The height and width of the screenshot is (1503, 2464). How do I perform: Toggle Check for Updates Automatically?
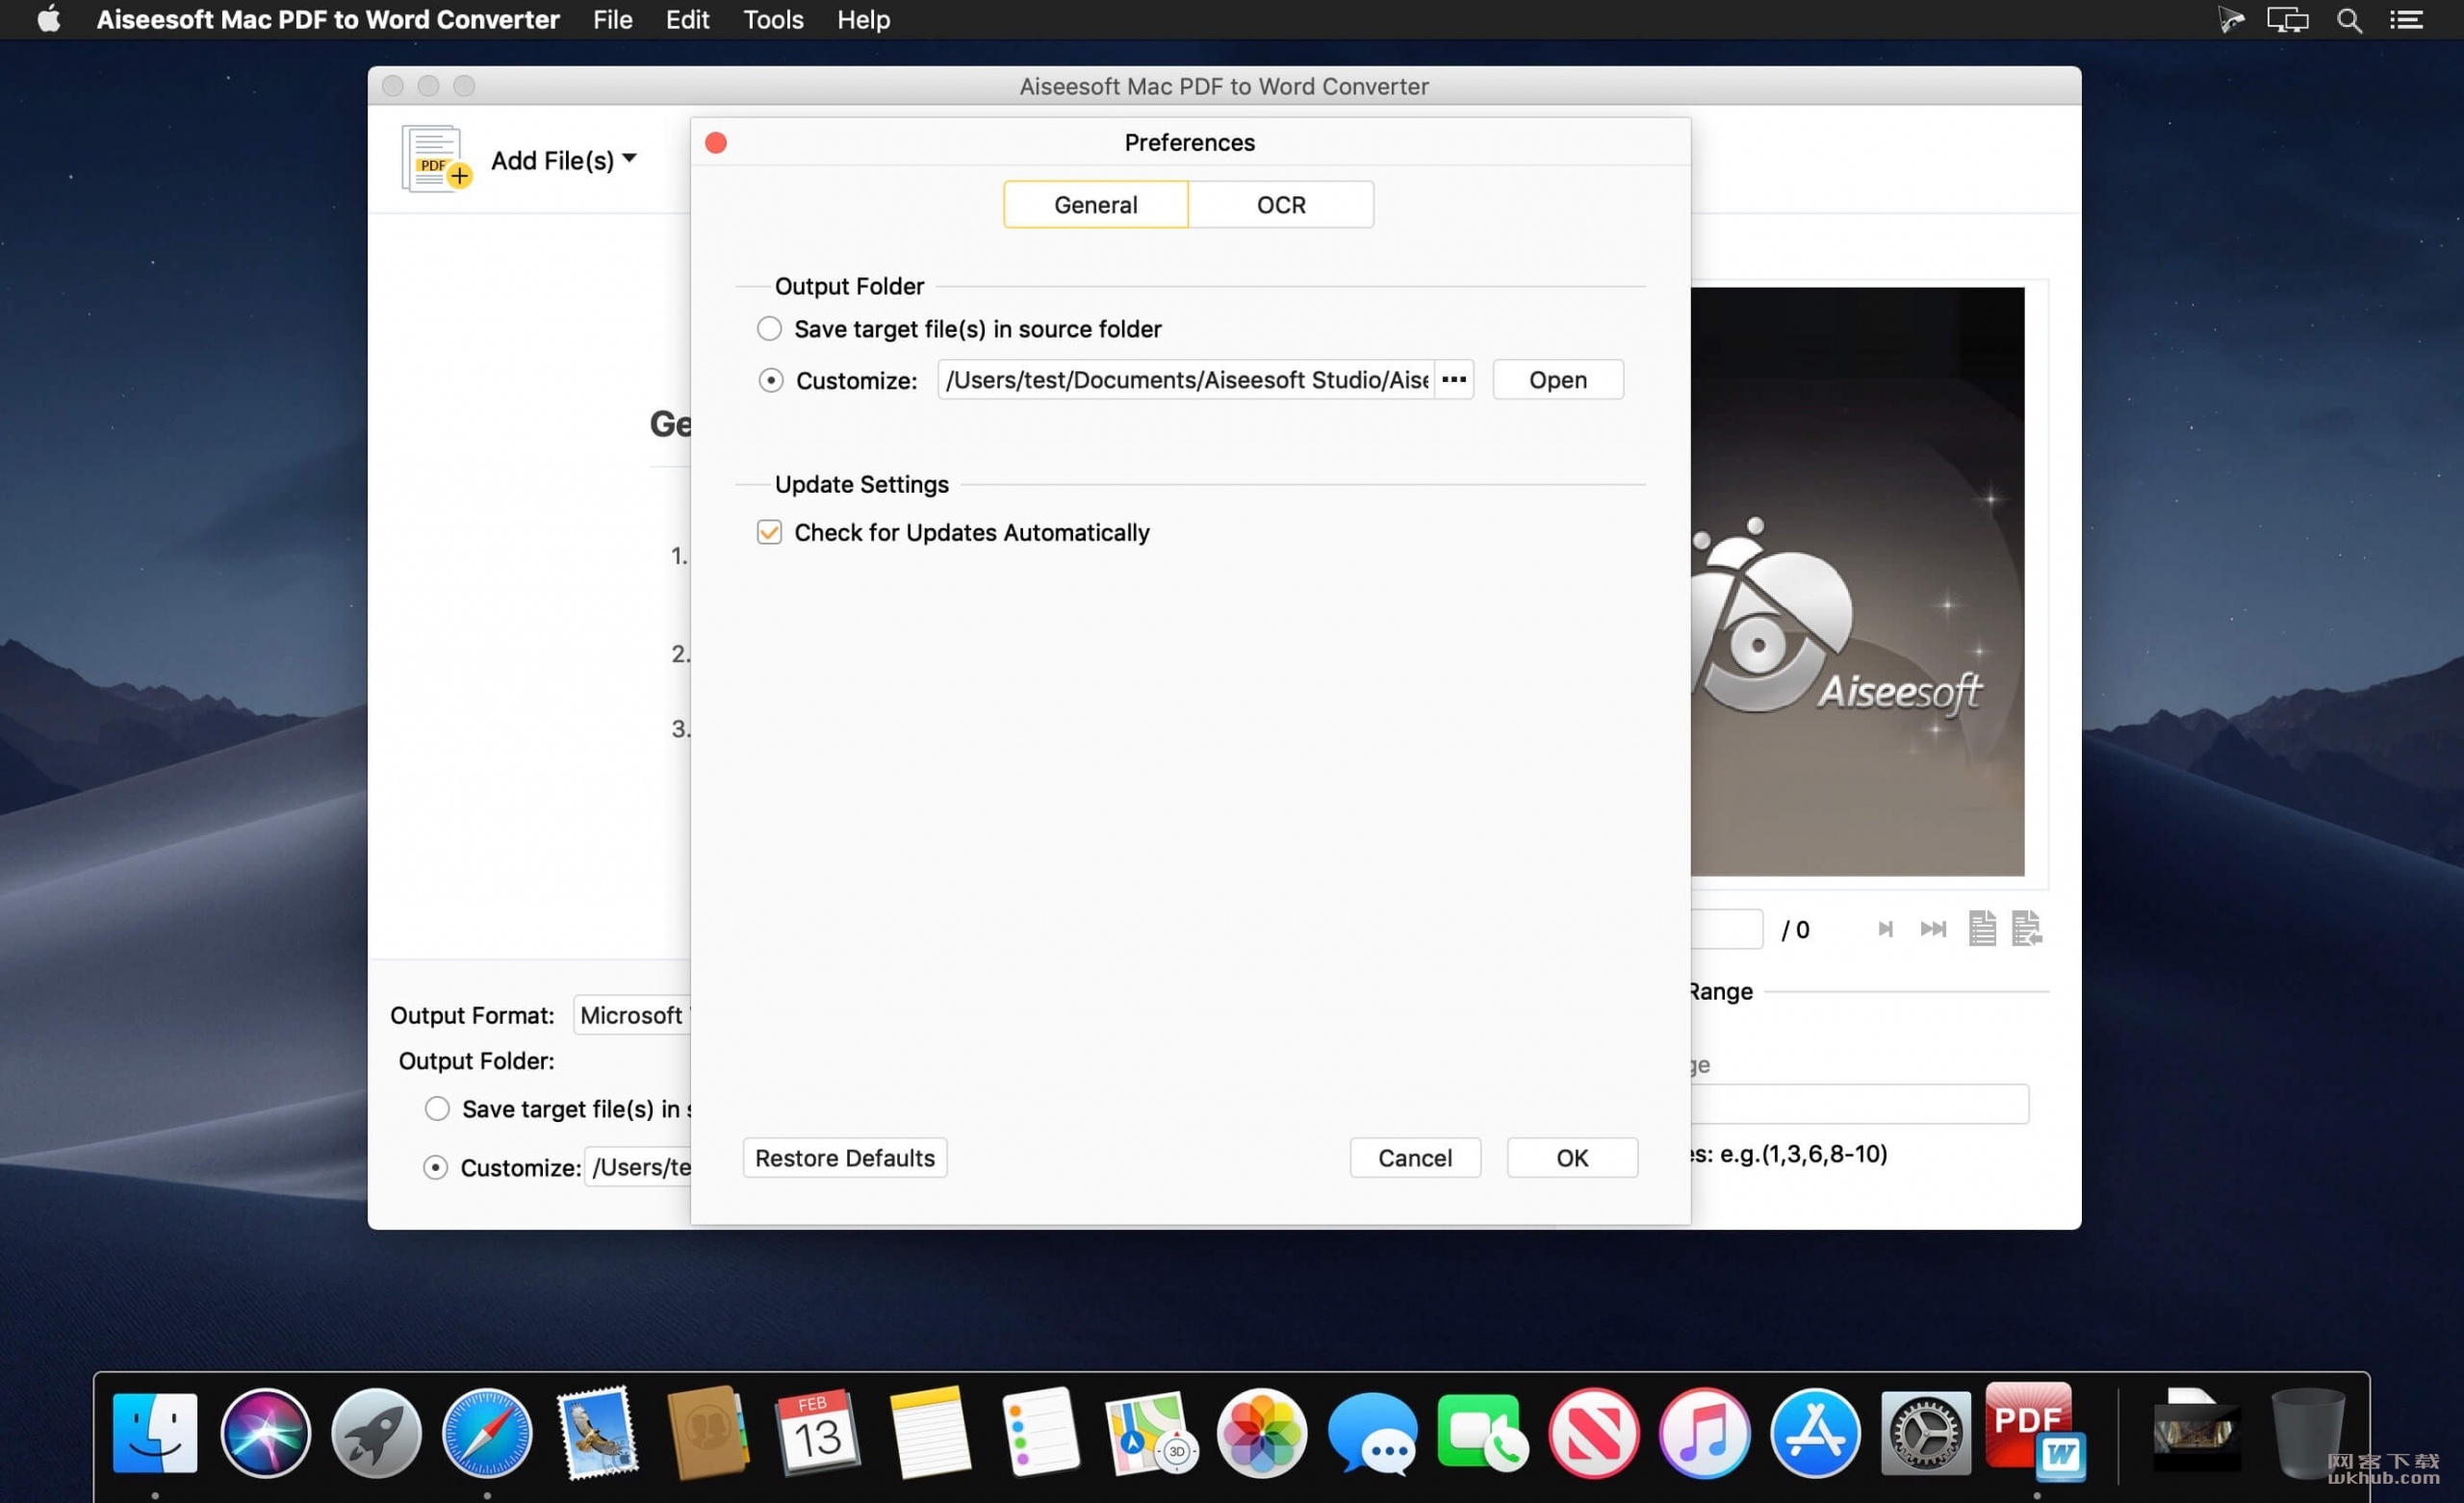768,532
